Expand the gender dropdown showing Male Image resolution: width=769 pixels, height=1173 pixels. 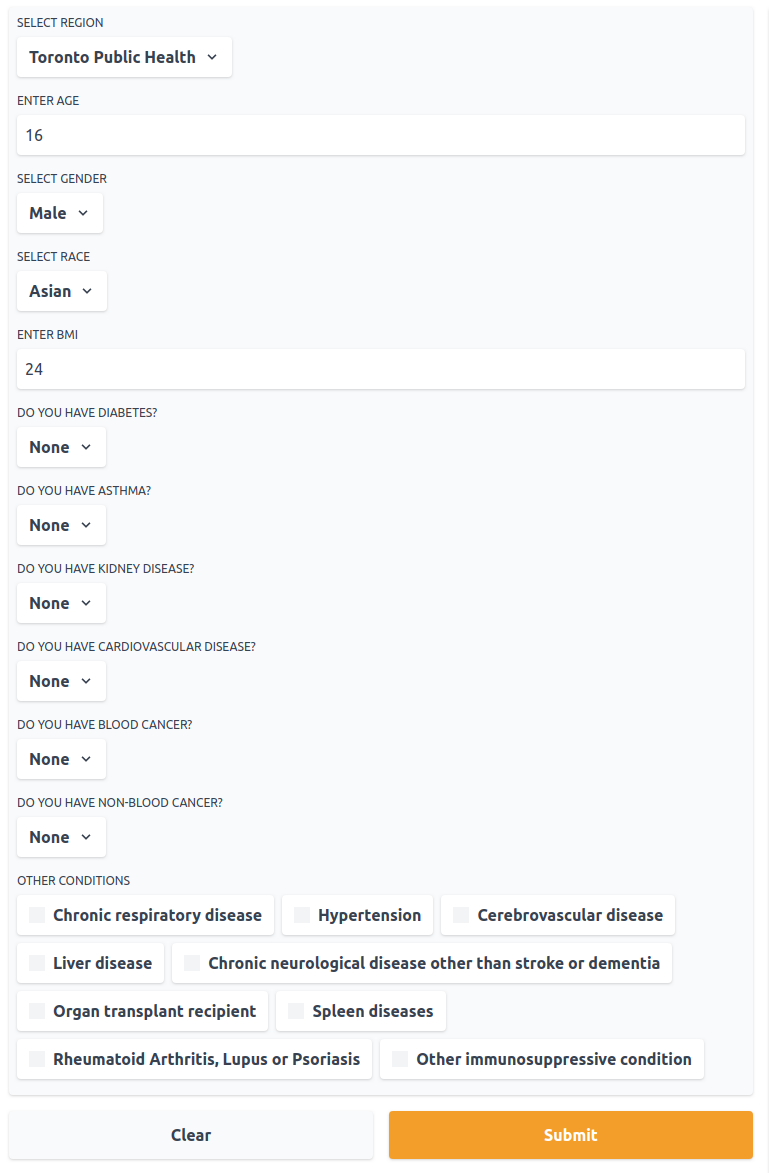[60, 213]
